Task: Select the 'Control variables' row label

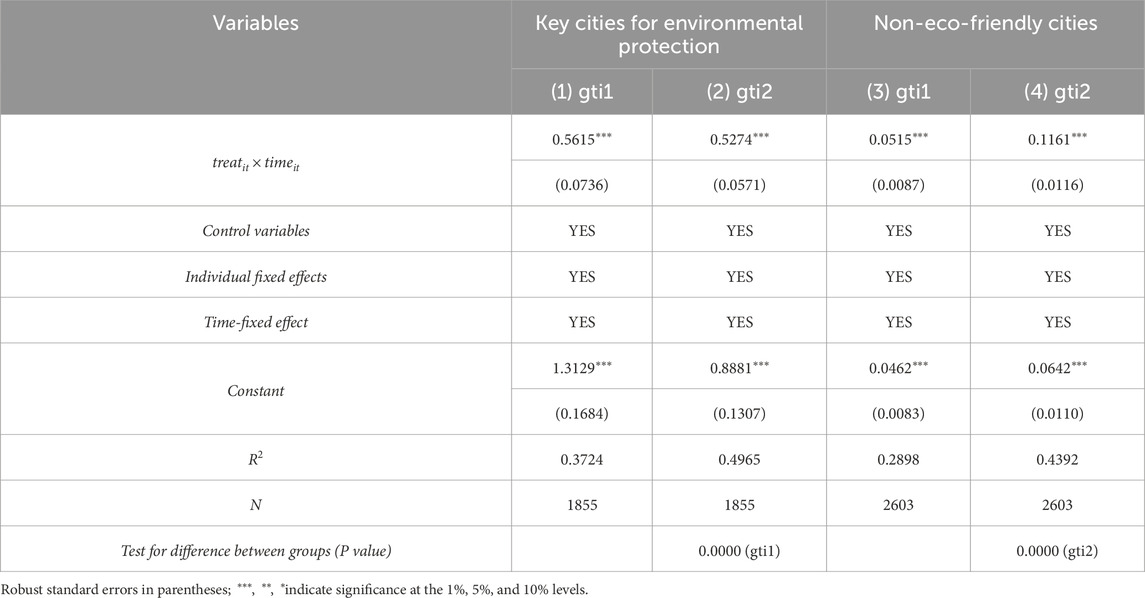Action: click(255, 230)
